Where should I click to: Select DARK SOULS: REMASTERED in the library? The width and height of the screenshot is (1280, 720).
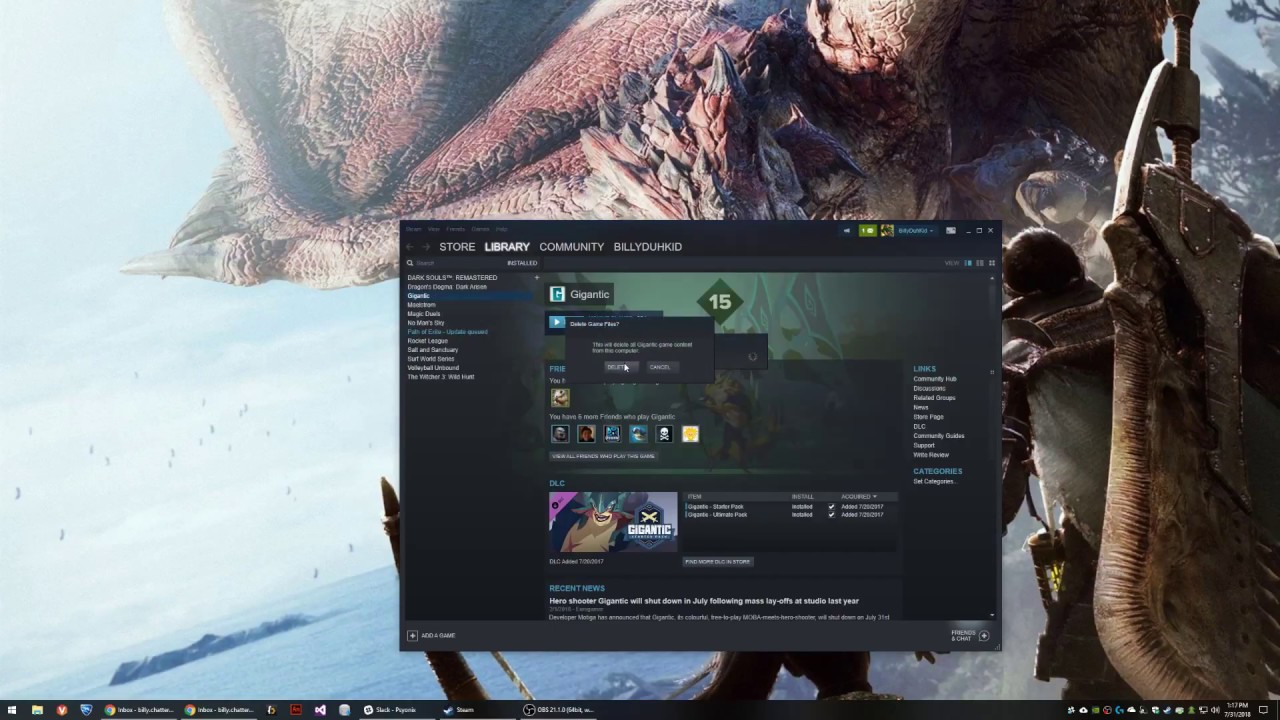pyautogui.click(x=452, y=278)
